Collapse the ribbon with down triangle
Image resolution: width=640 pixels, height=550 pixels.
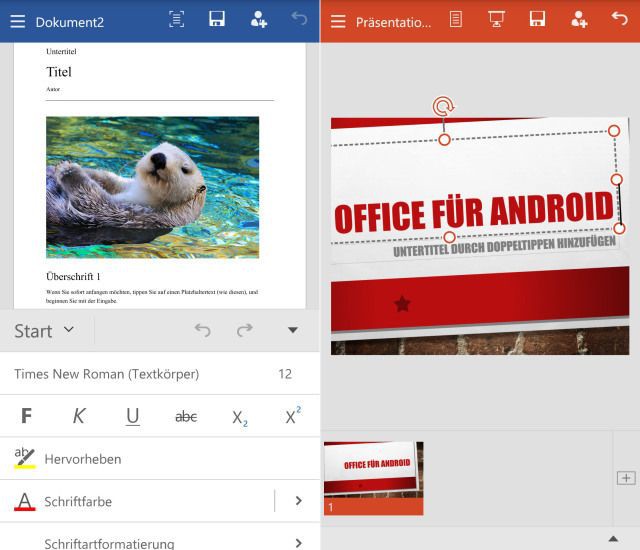293,330
